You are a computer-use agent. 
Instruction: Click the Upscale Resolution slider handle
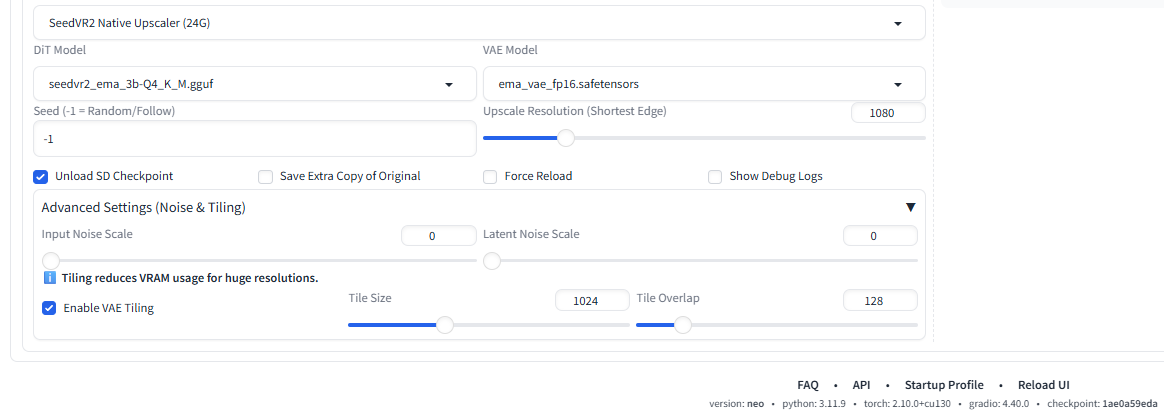566,138
